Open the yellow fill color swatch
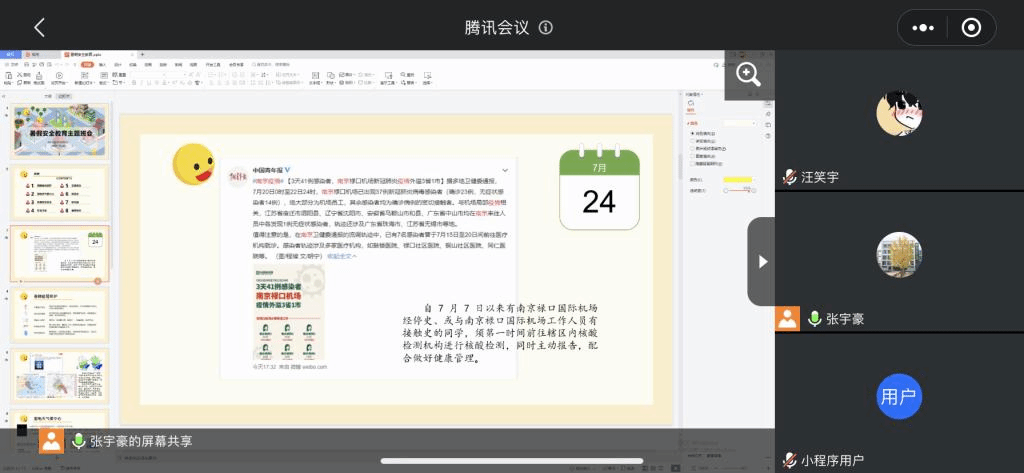 click(x=737, y=180)
